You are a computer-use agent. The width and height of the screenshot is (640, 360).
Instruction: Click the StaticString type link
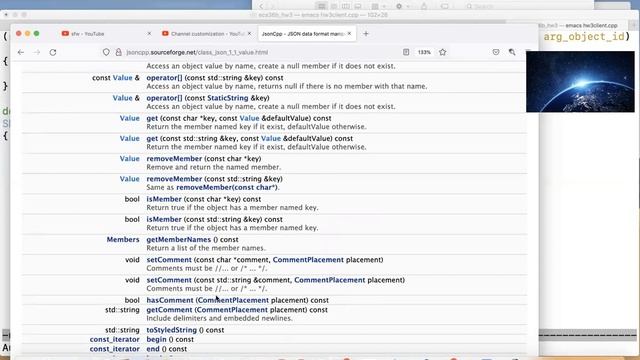click(228, 98)
